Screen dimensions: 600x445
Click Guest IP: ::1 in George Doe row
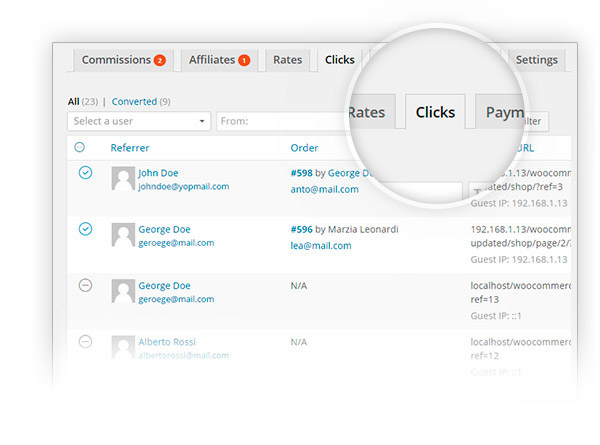(x=496, y=316)
